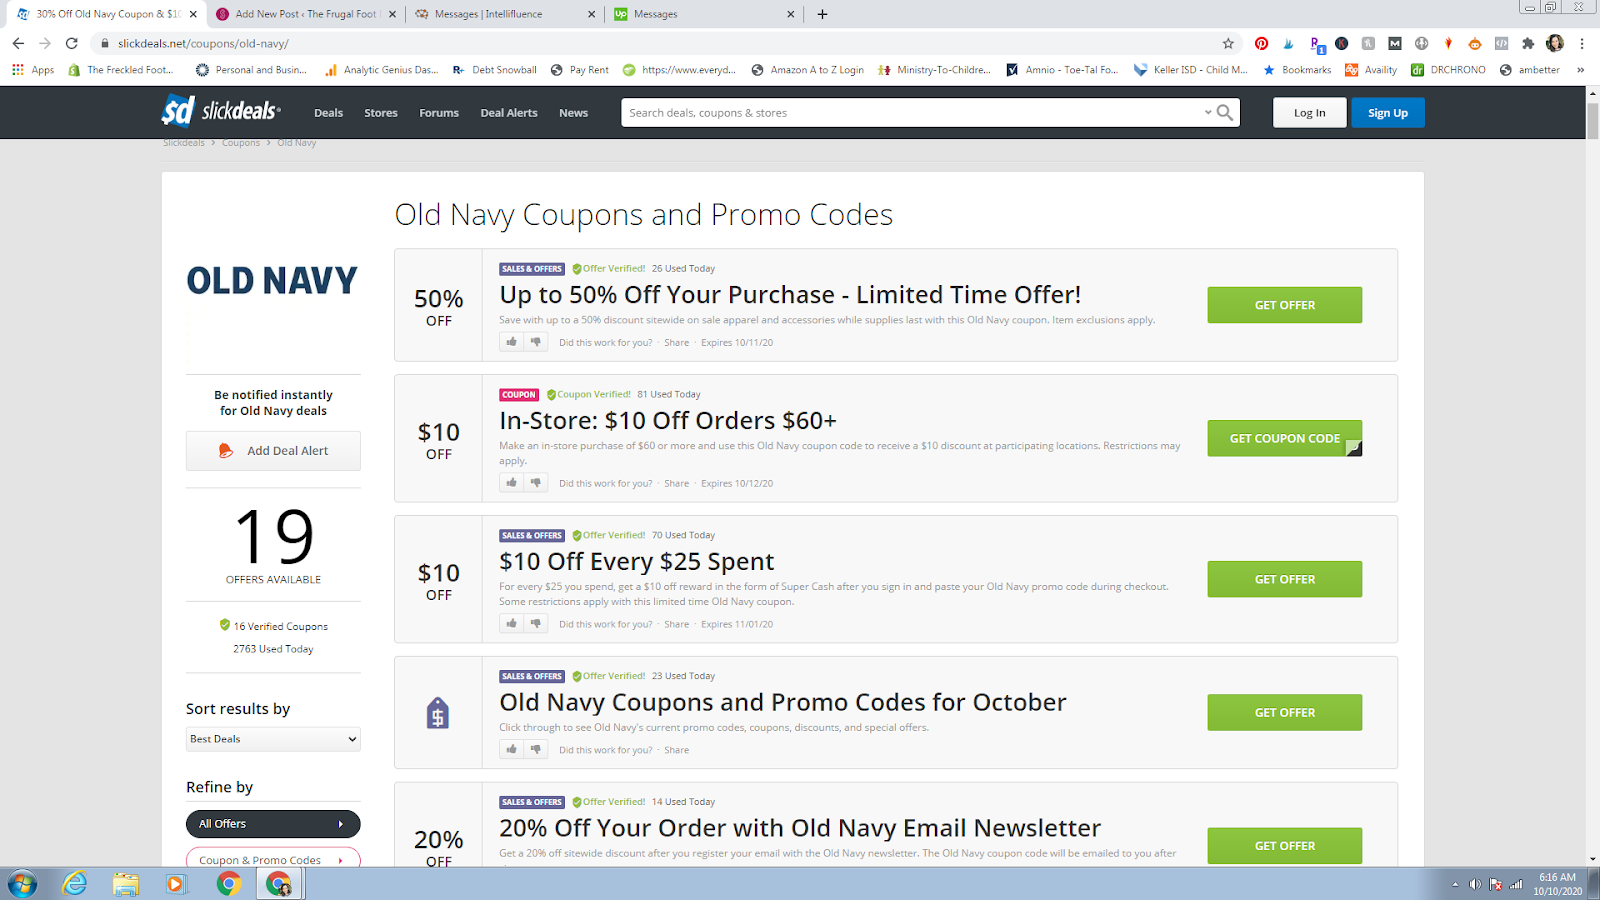Open the Chrome extensions puzzle icon
Viewport: 1600px width, 900px height.
tap(1528, 43)
